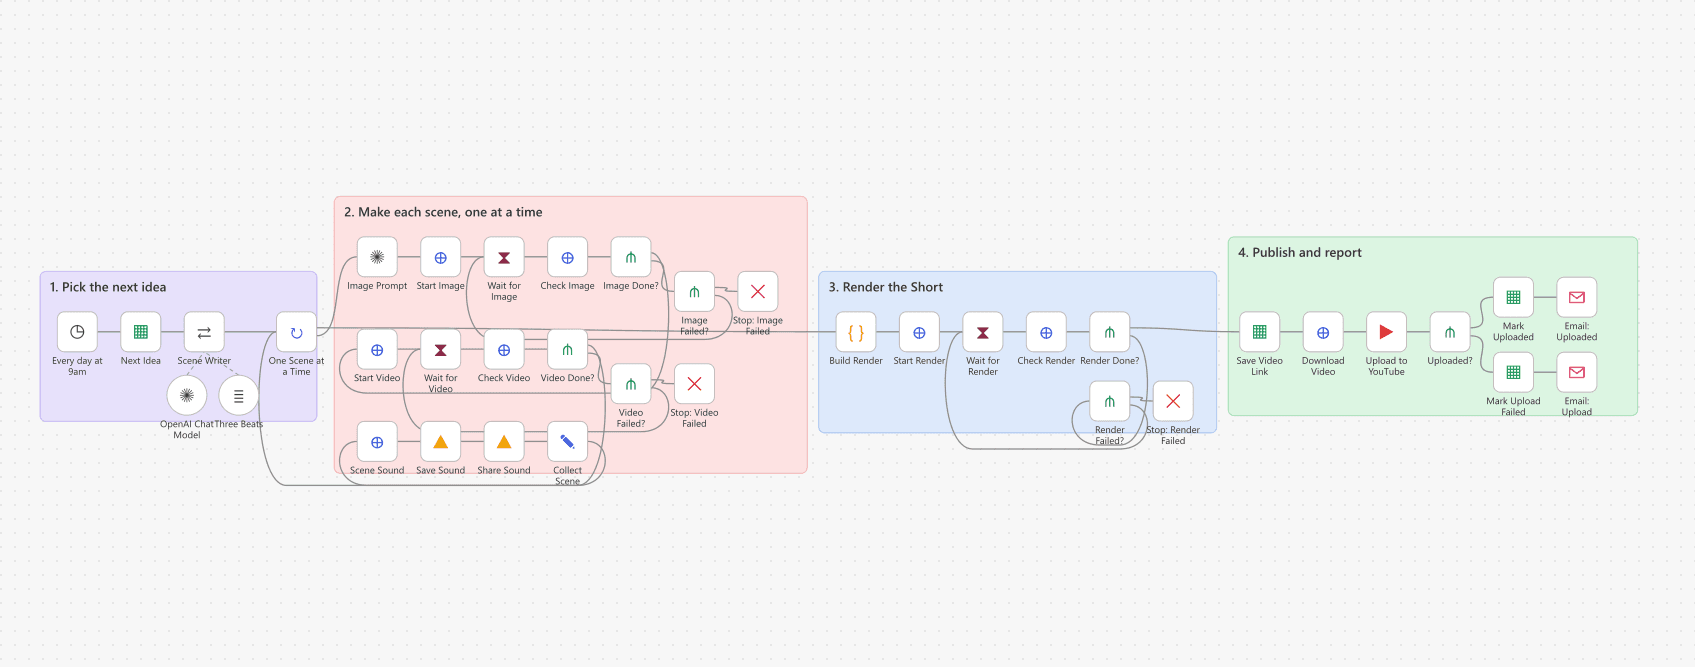
Task: Open the Next Idea spreadsheet node
Action: (x=141, y=332)
